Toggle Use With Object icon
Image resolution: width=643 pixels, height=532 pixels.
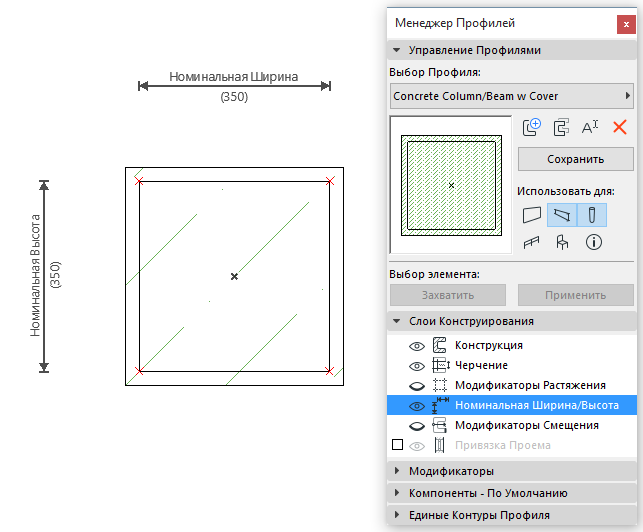pos(562,242)
